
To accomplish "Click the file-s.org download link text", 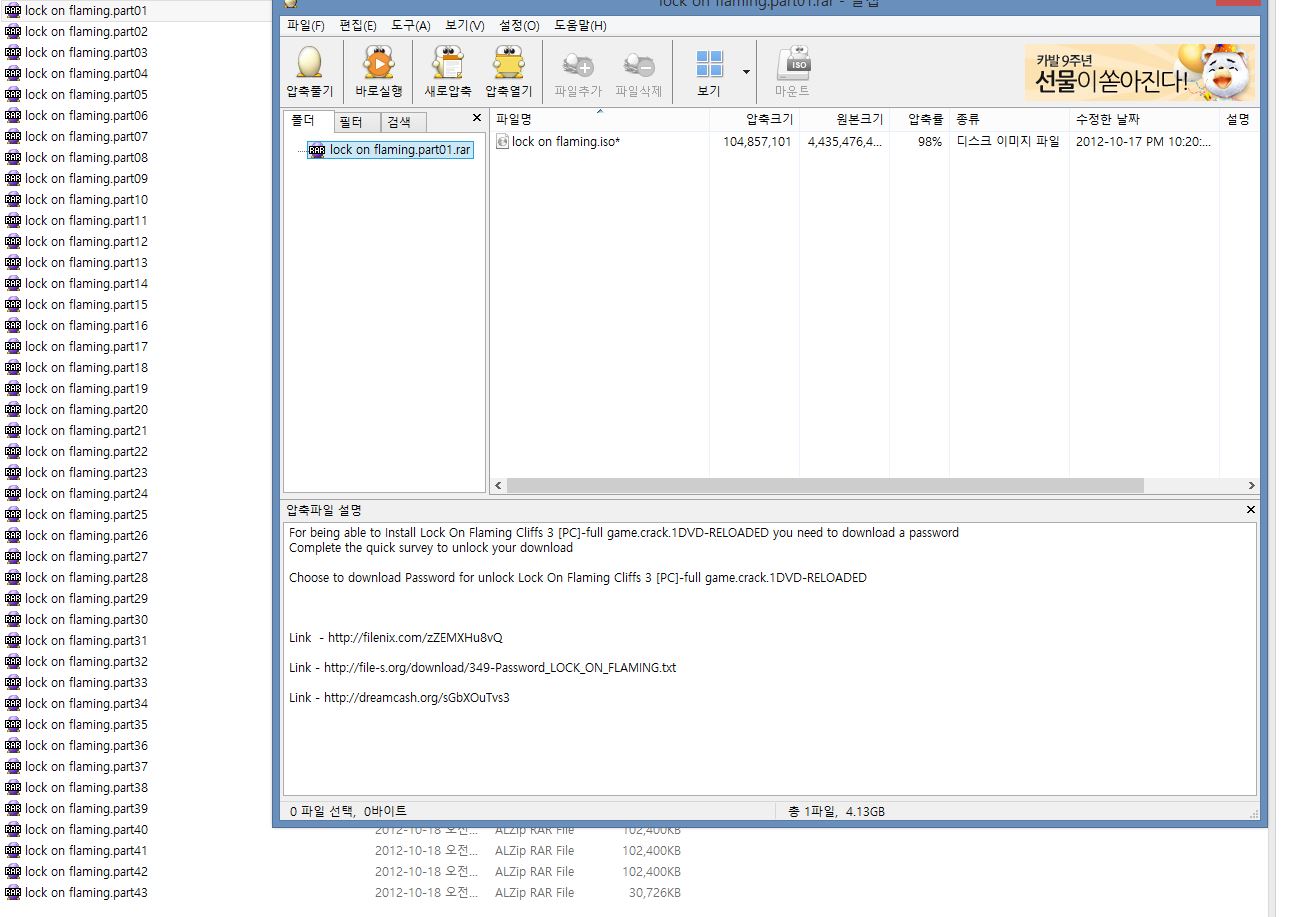I will pos(500,668).
